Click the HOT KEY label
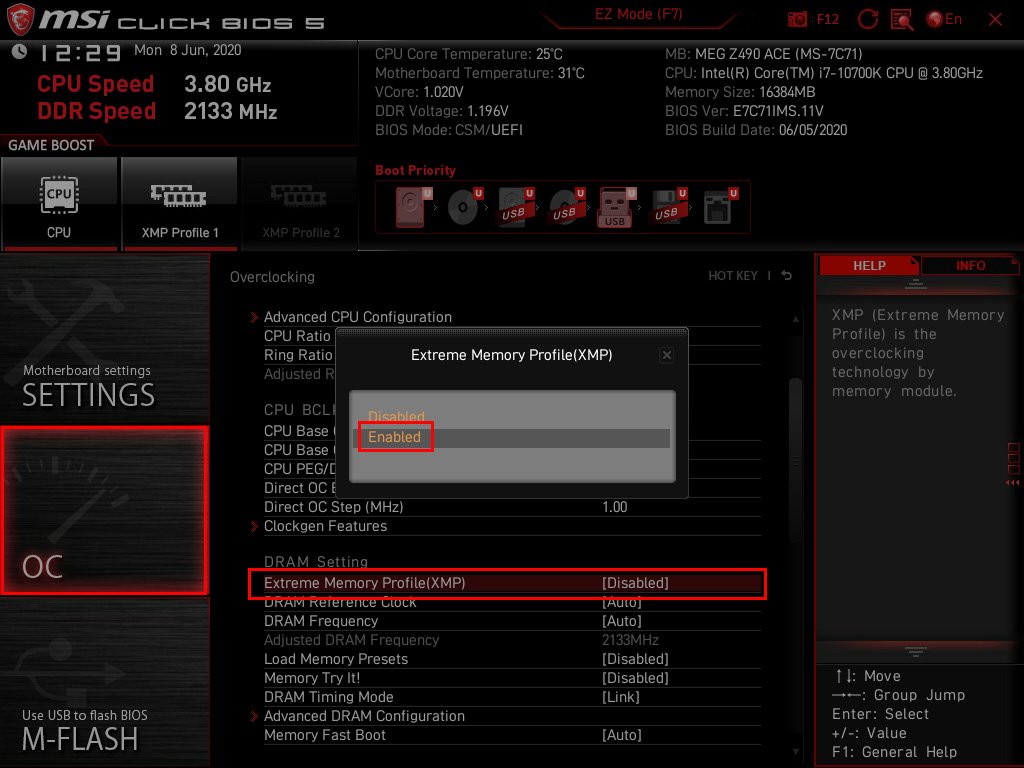Viewport: 1024px width, 768px height. pos(733,276)
